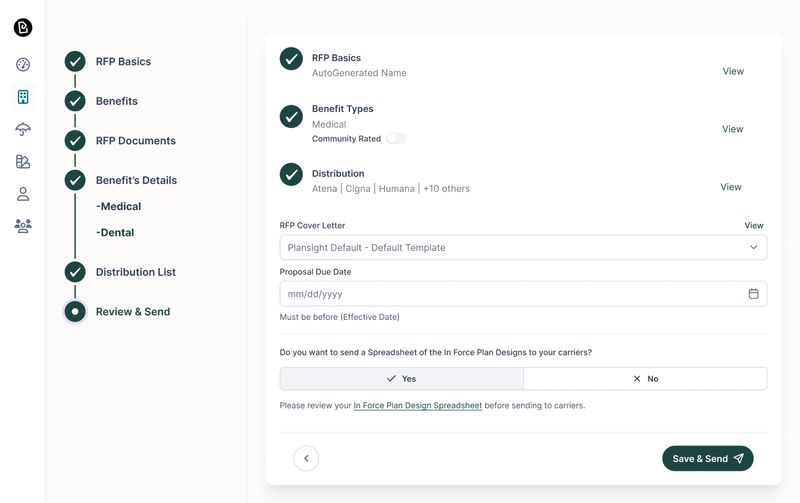Screen dimensions: 800x503
Task: Click the shapes icon in sidebar
Action: [x=23, y=161]
